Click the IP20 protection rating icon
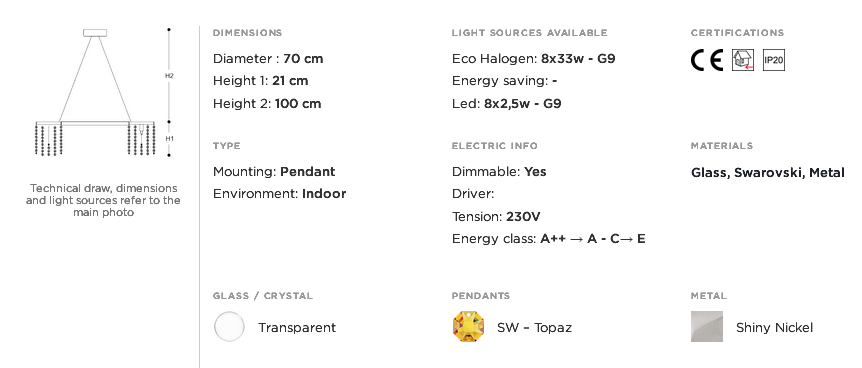862x368 pixels. coord(773,60)
